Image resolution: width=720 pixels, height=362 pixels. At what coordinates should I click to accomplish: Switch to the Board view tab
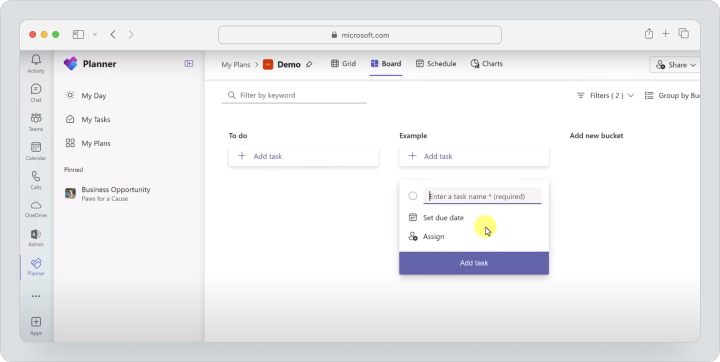point(386,64)
